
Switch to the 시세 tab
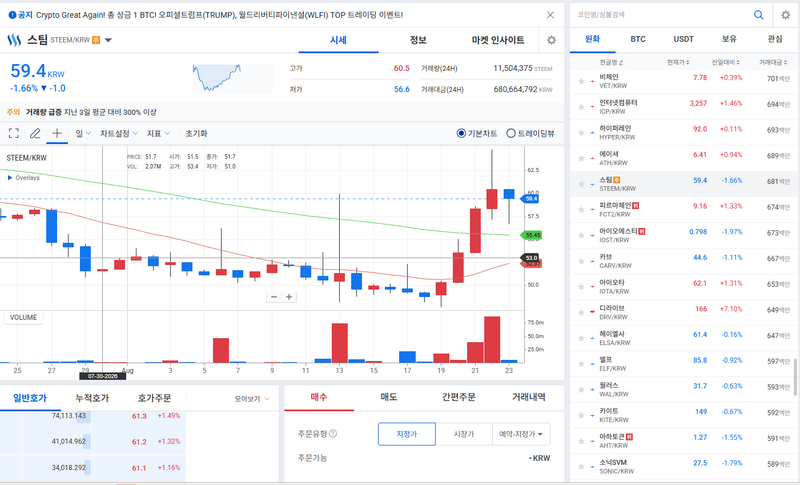coord(338,40)
